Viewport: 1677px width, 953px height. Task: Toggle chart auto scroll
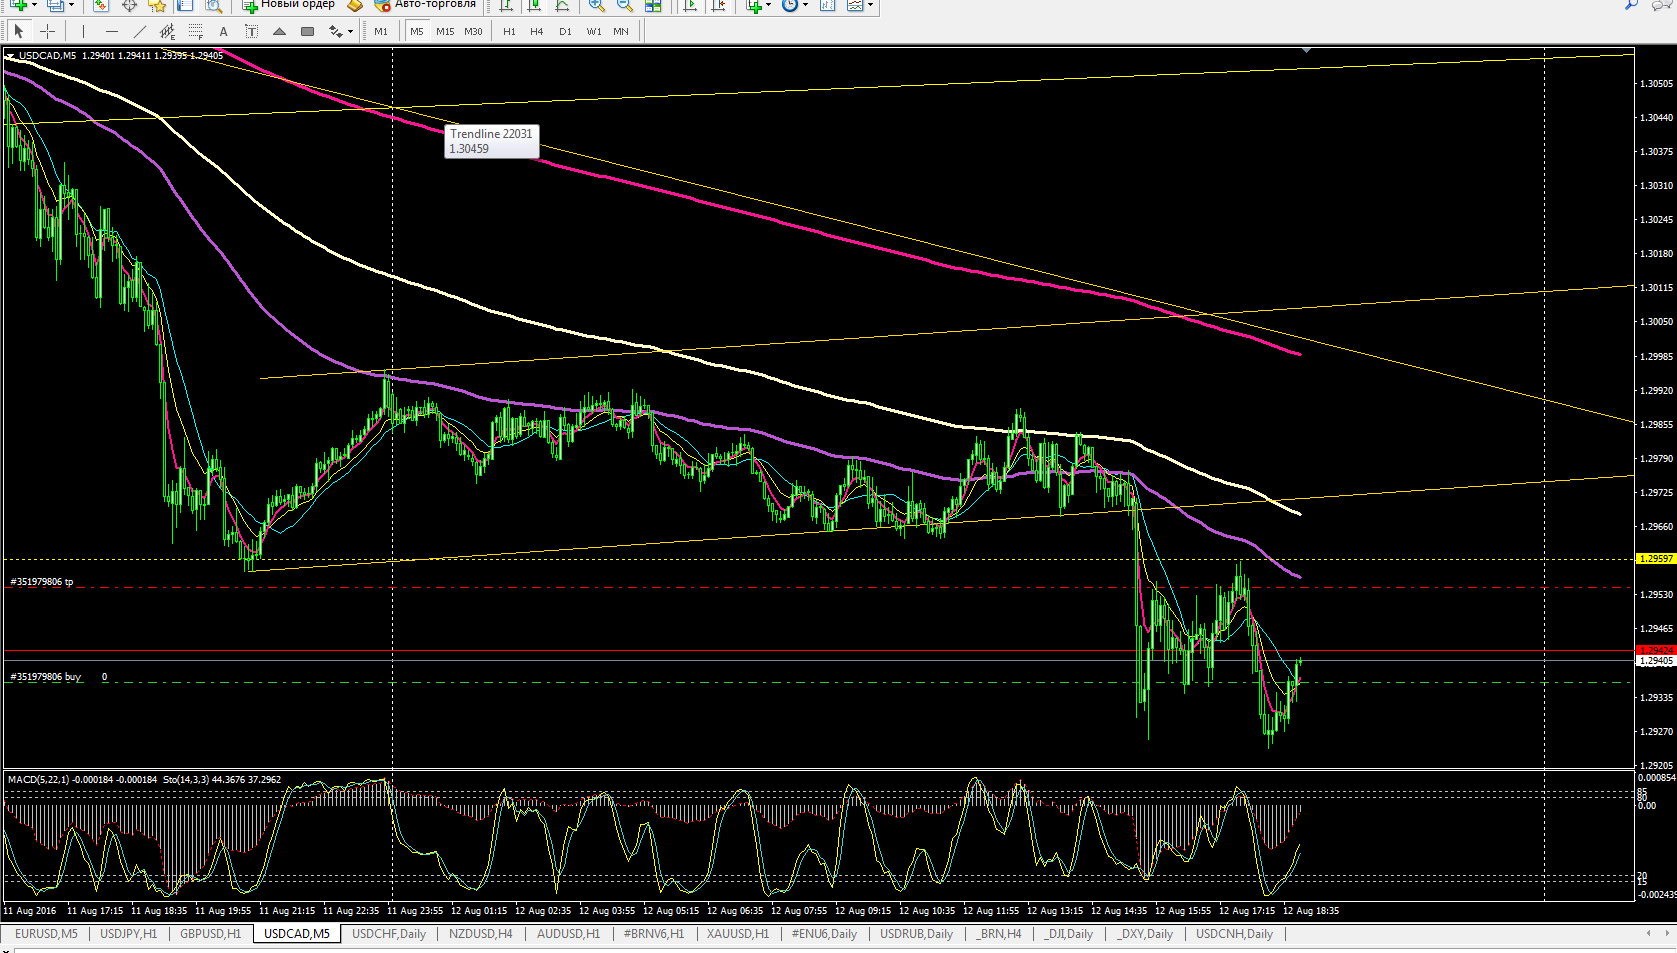690,5
